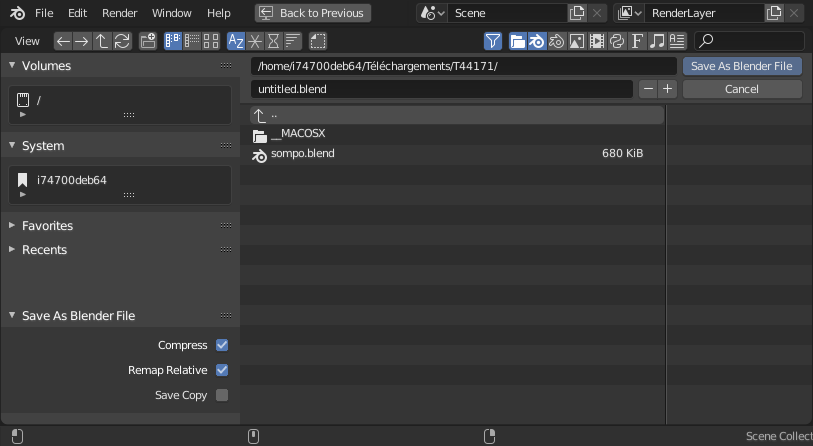
Task: Increment the filename number
Action: pos(667,89)
